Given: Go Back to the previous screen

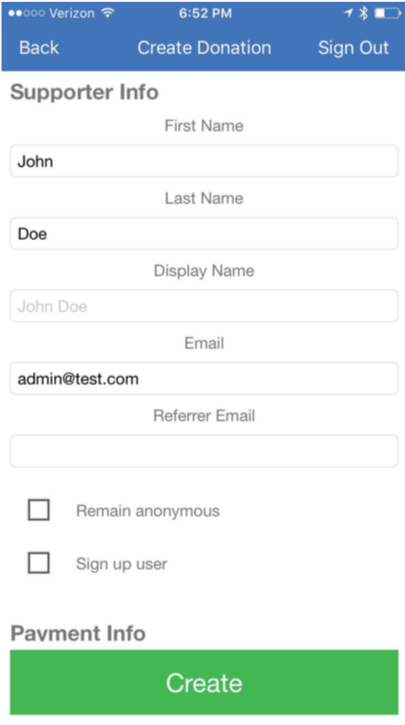Looking at the screenshot, I should [39, 48].
